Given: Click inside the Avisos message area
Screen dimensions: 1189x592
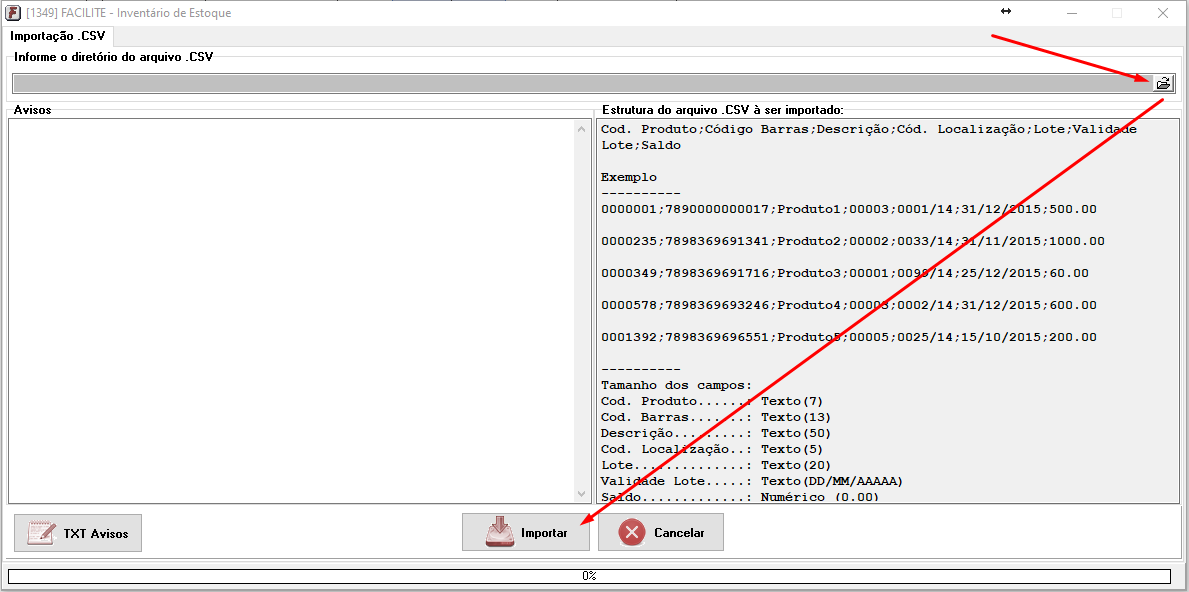Looking at the screenshot, I should click(x=290, y=311).
